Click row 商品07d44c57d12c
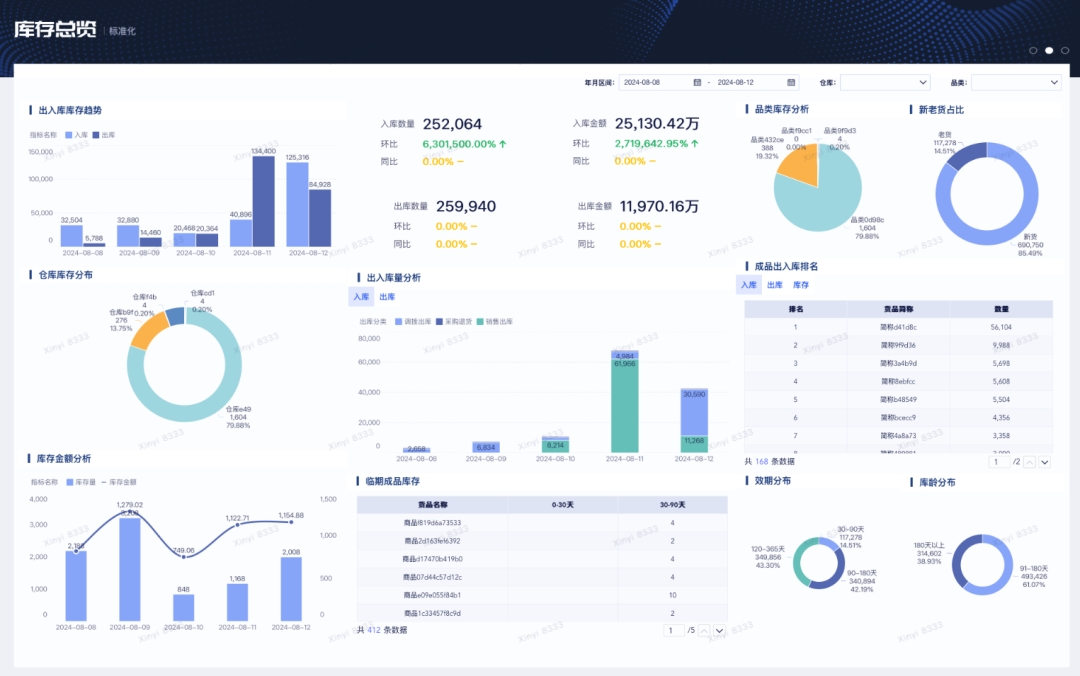 [x=542, y=577]
